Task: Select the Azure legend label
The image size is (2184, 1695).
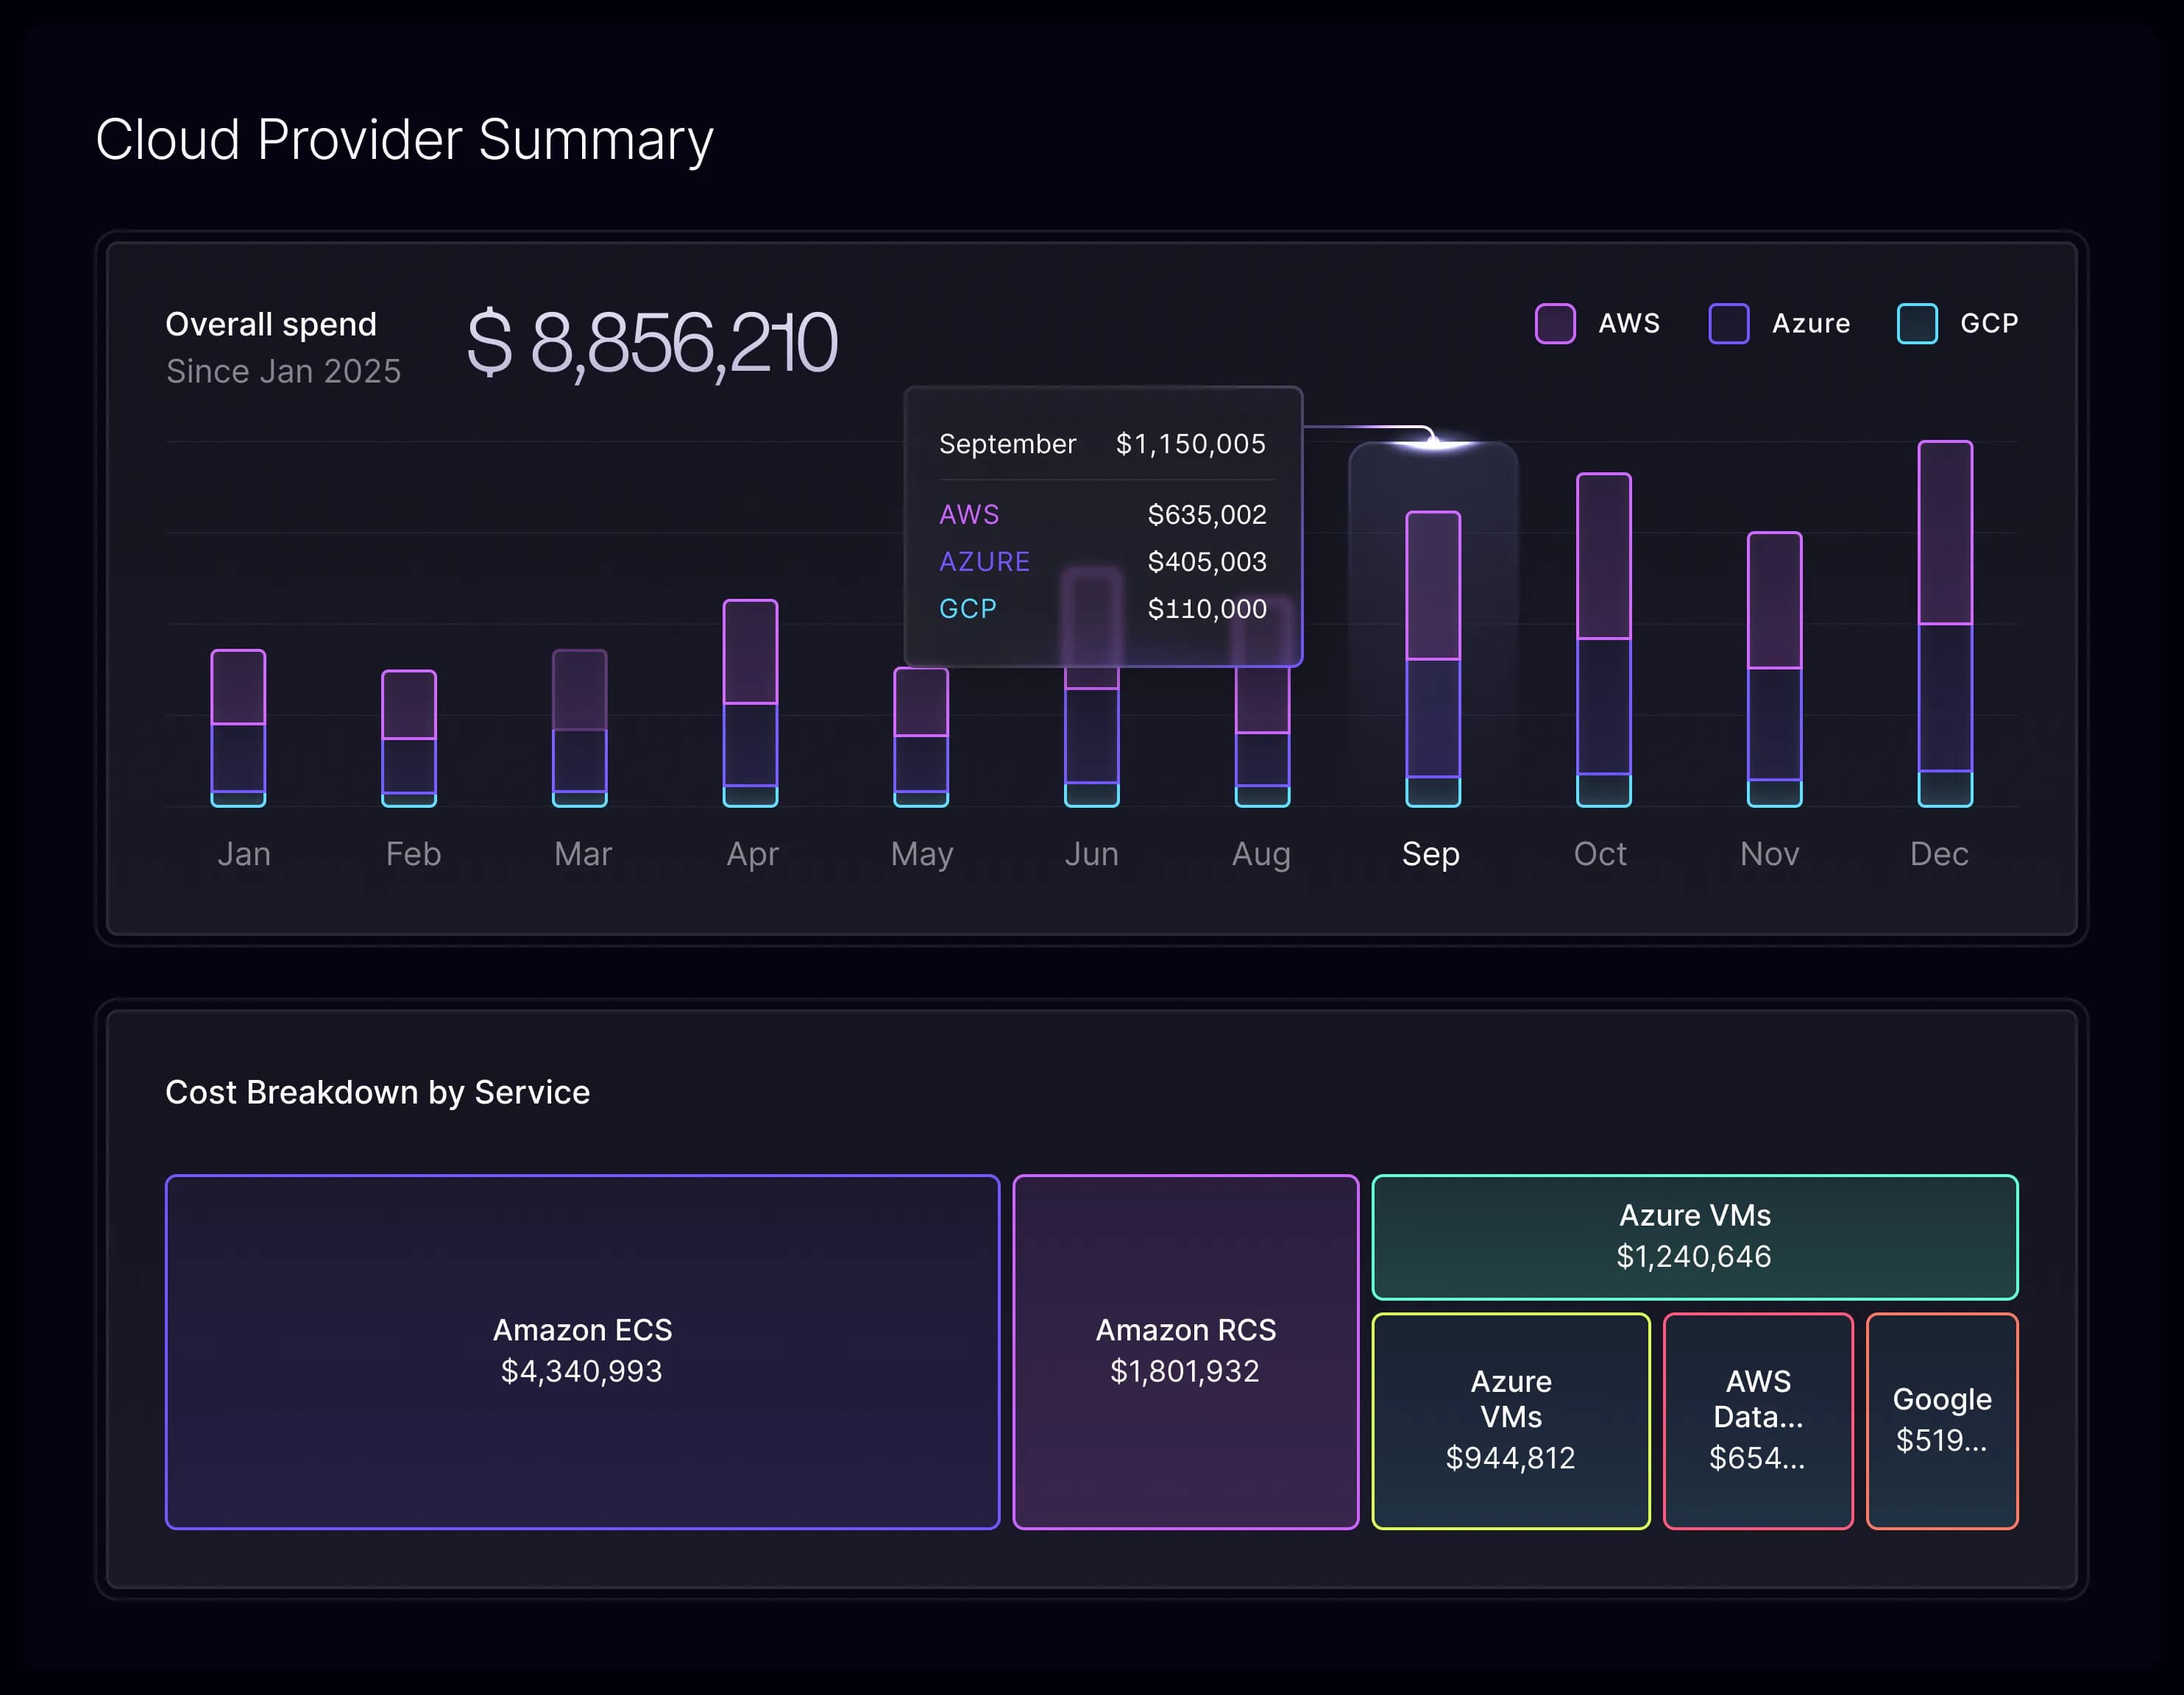Action: [1810, 323]
